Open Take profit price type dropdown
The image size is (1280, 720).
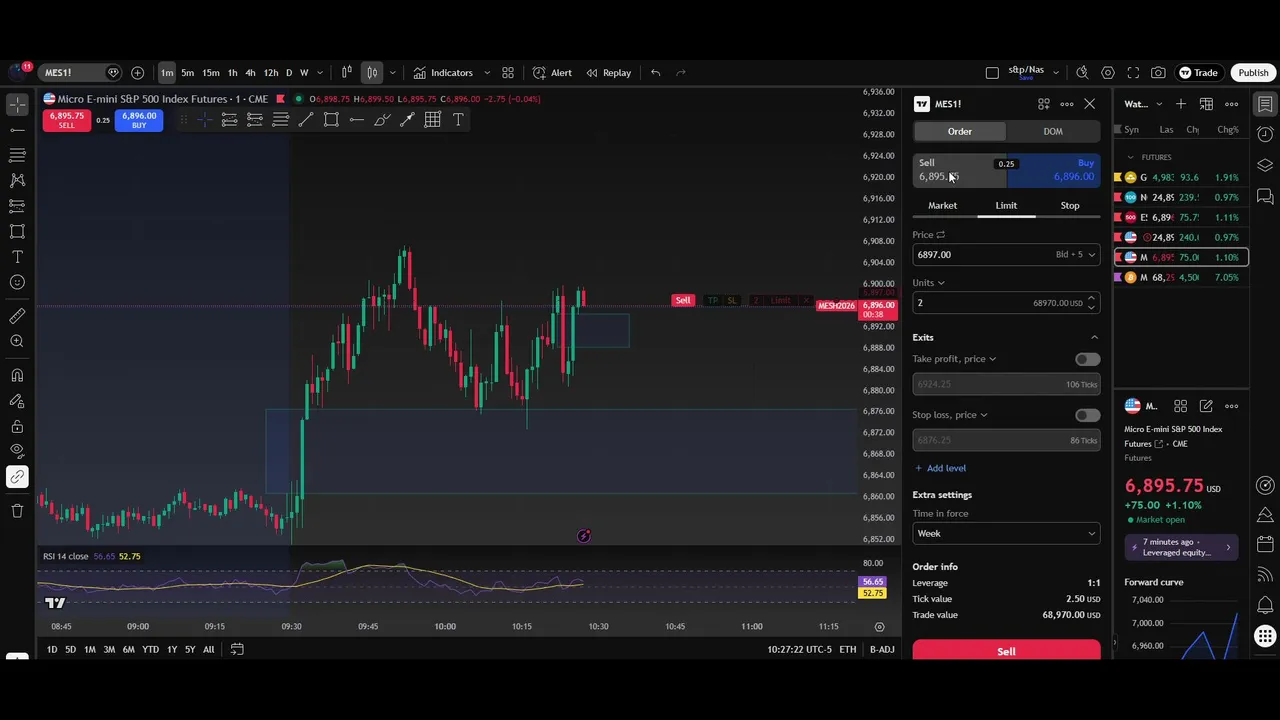click(954, 359)
